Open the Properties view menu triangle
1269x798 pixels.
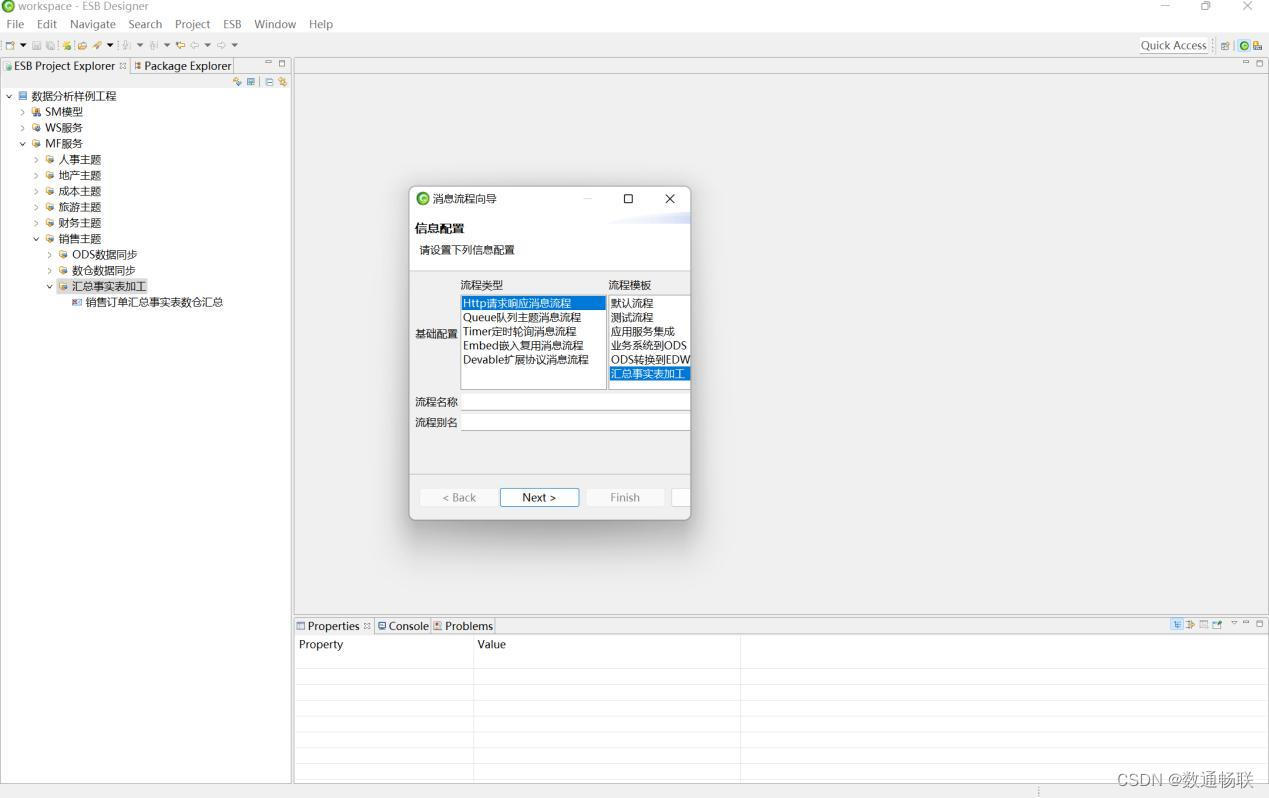[1234, 622]
